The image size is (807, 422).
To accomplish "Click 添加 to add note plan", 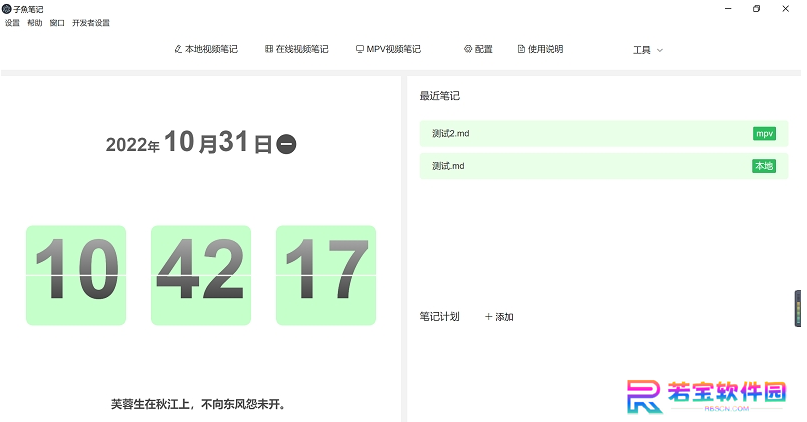I will (499, 317).
